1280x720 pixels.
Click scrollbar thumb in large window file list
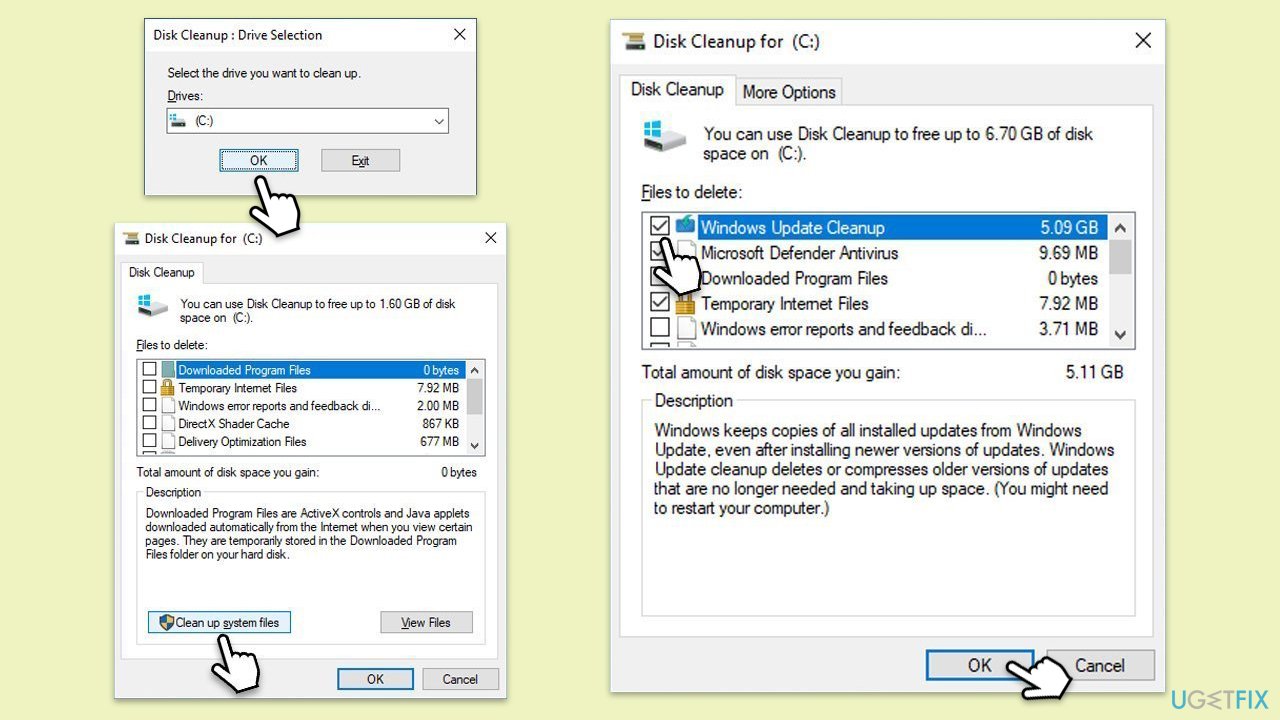click(1120, 257)
